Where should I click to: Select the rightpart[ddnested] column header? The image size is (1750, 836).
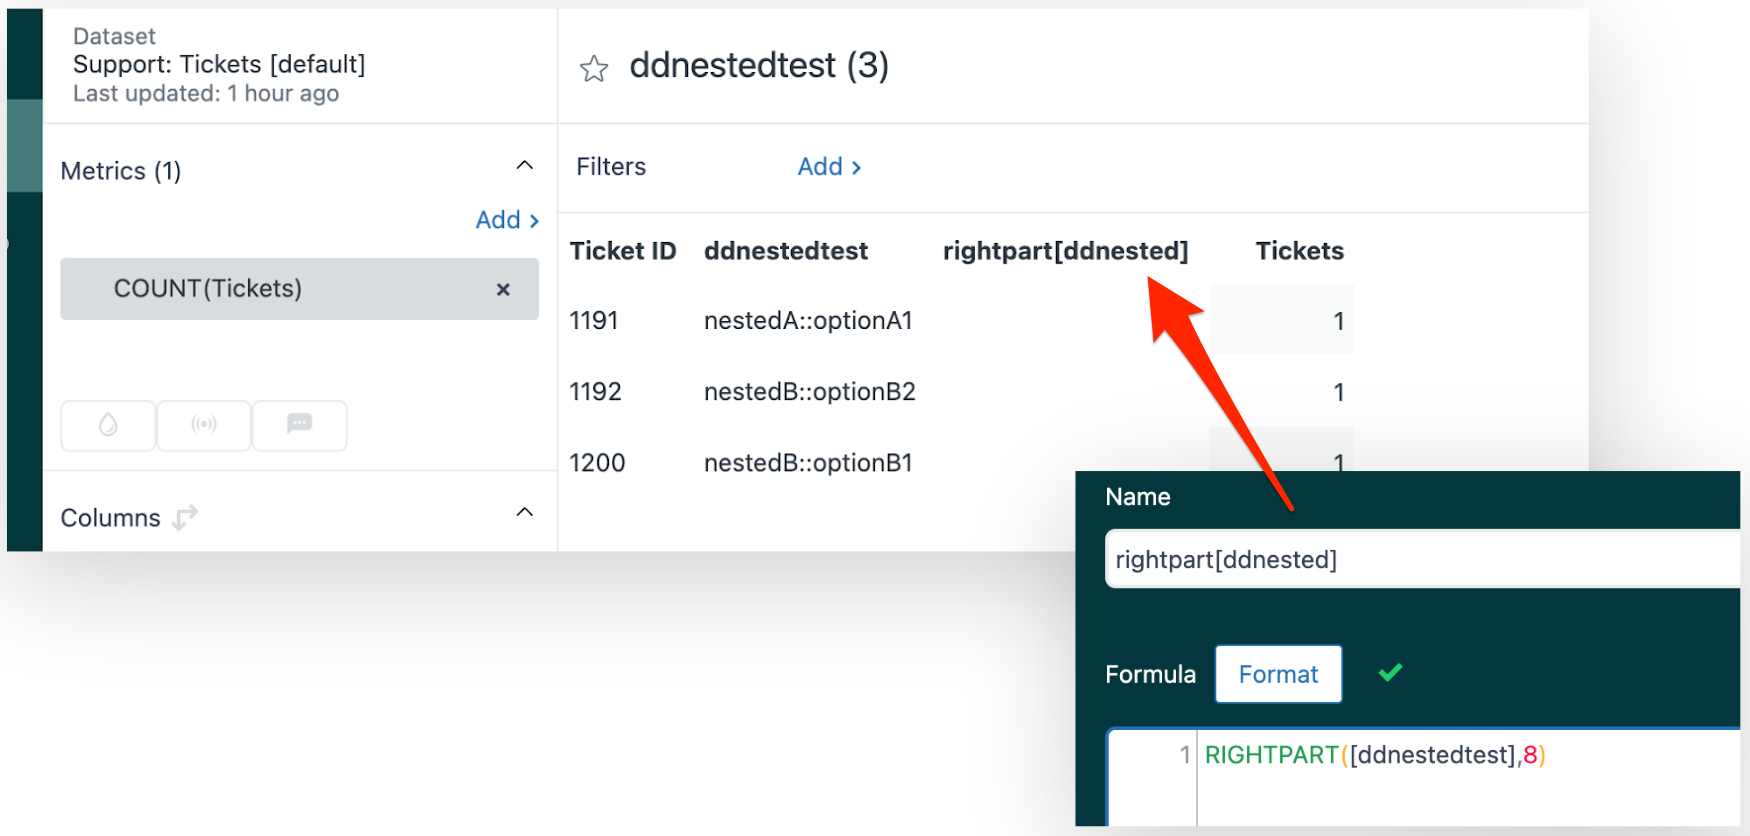[x=1065, y=251]
